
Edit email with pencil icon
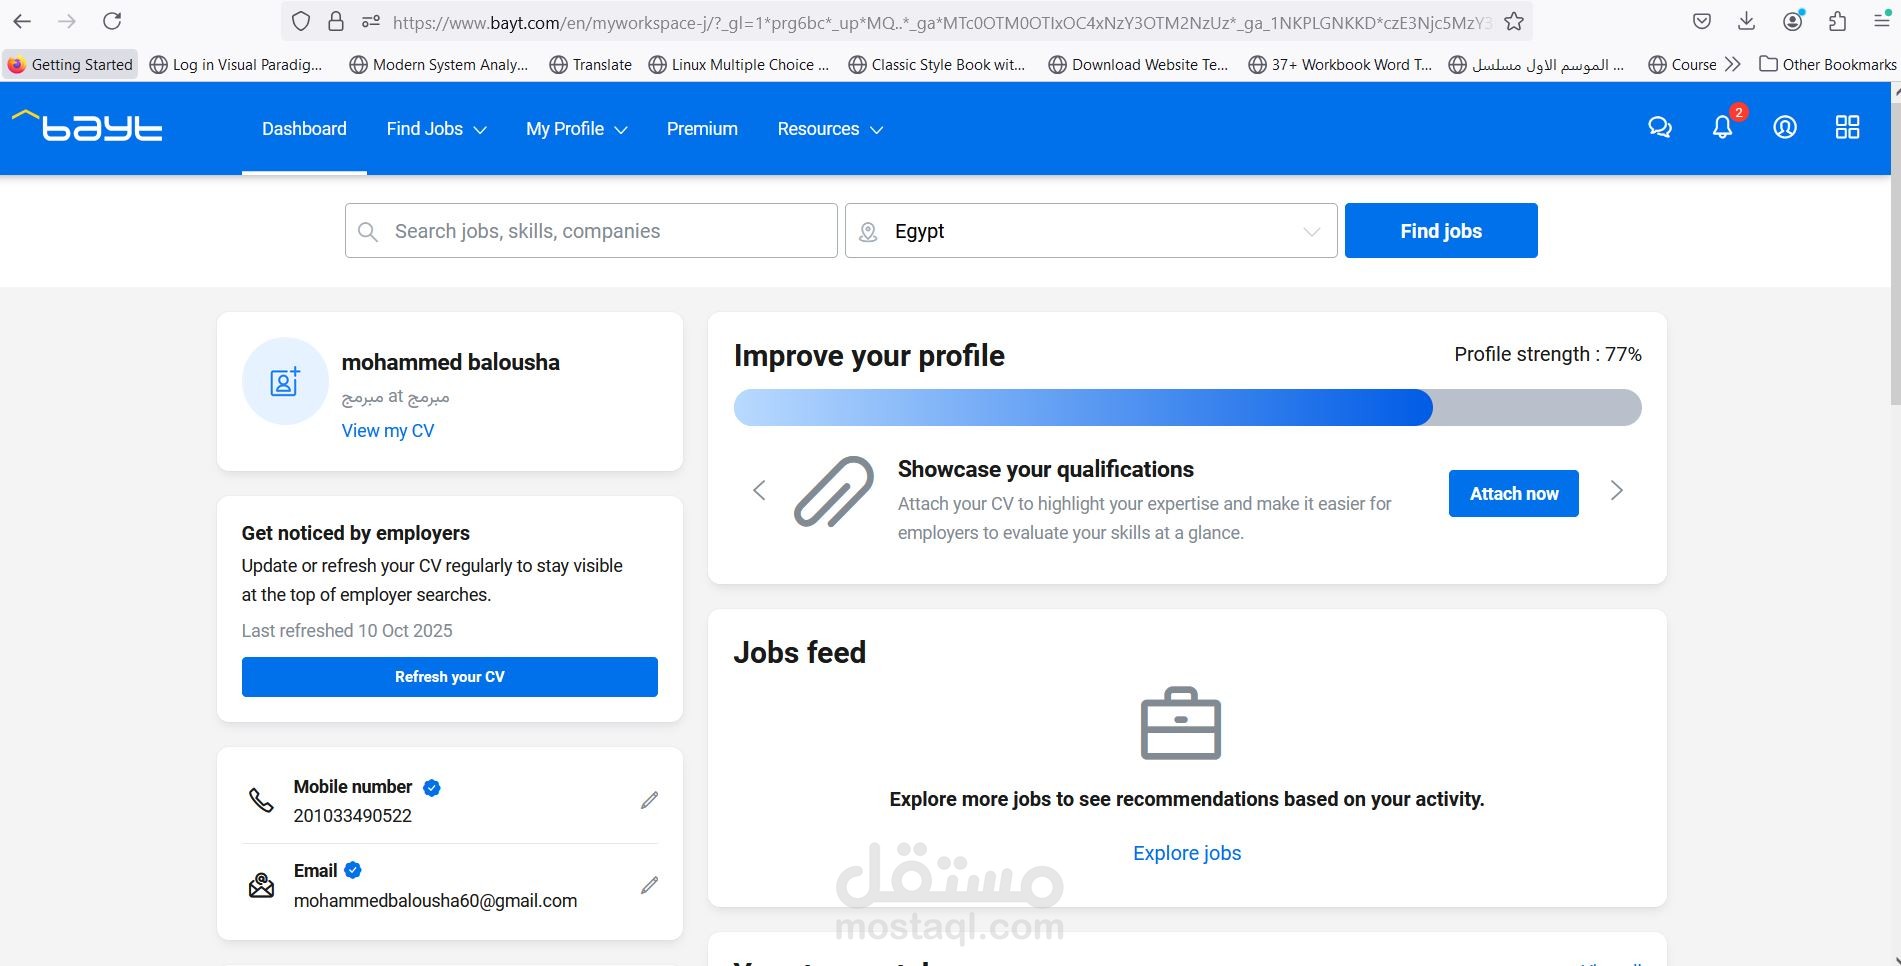650,885
